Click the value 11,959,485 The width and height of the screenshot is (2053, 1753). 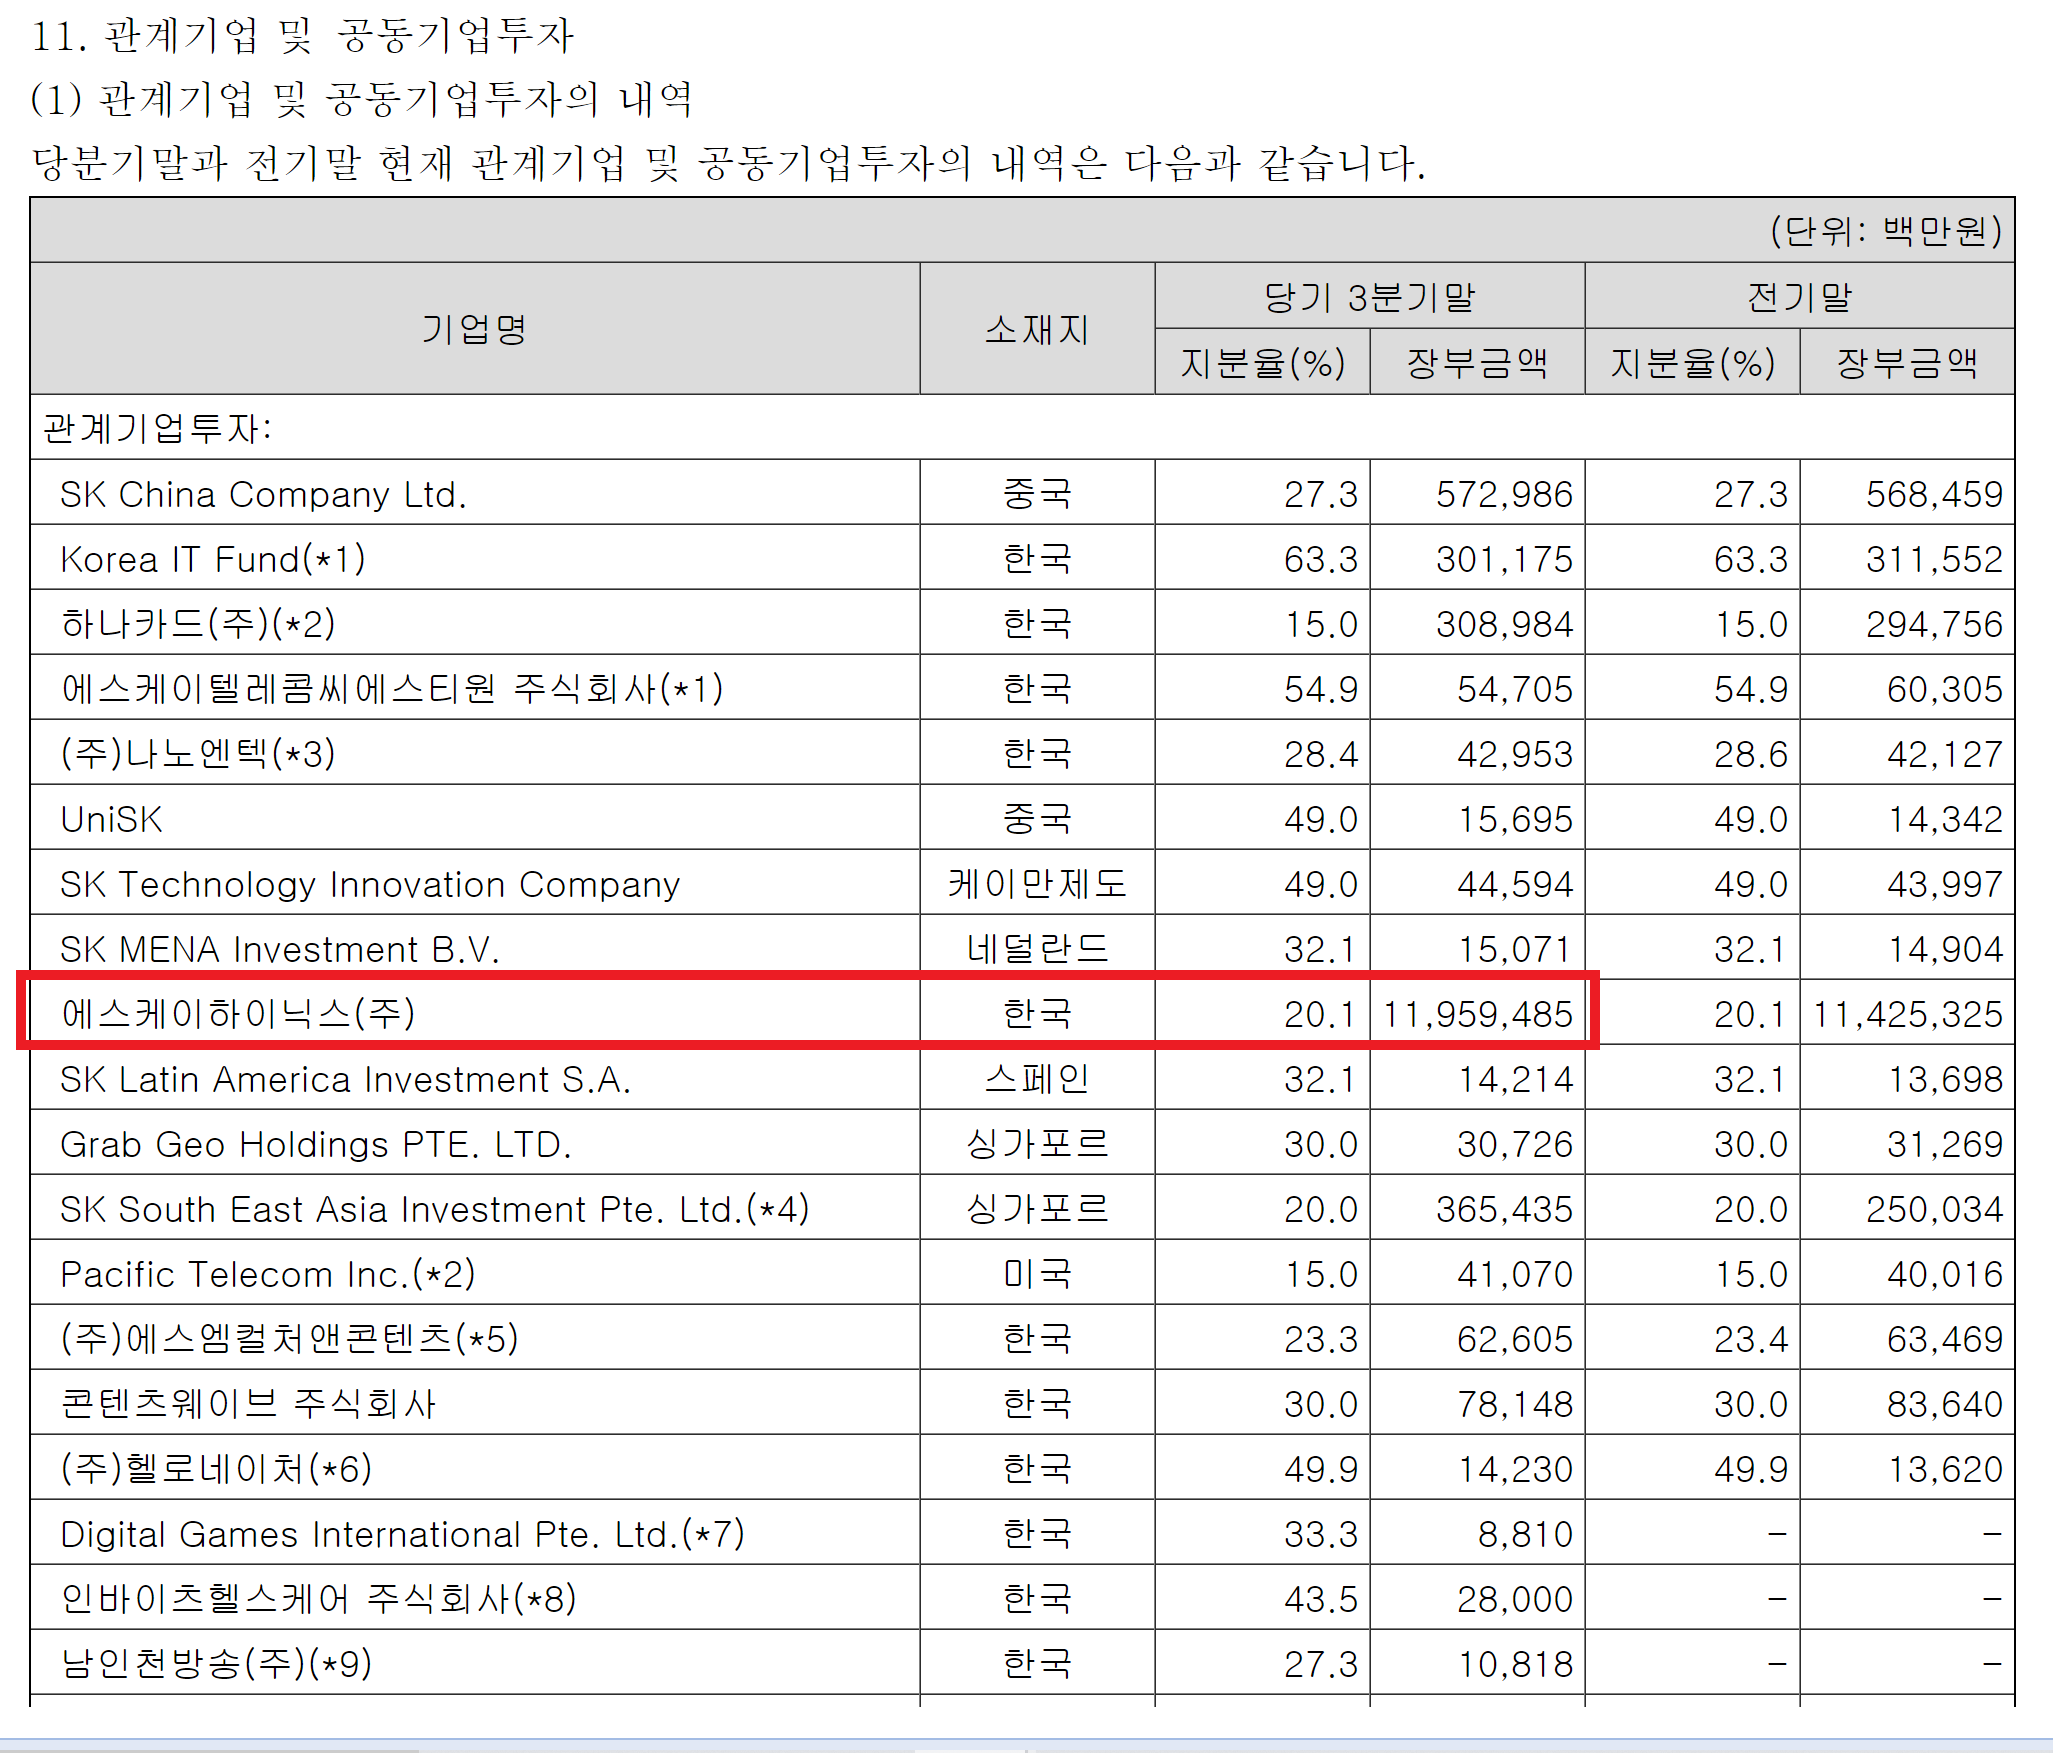click(x=1478, y=1014)
